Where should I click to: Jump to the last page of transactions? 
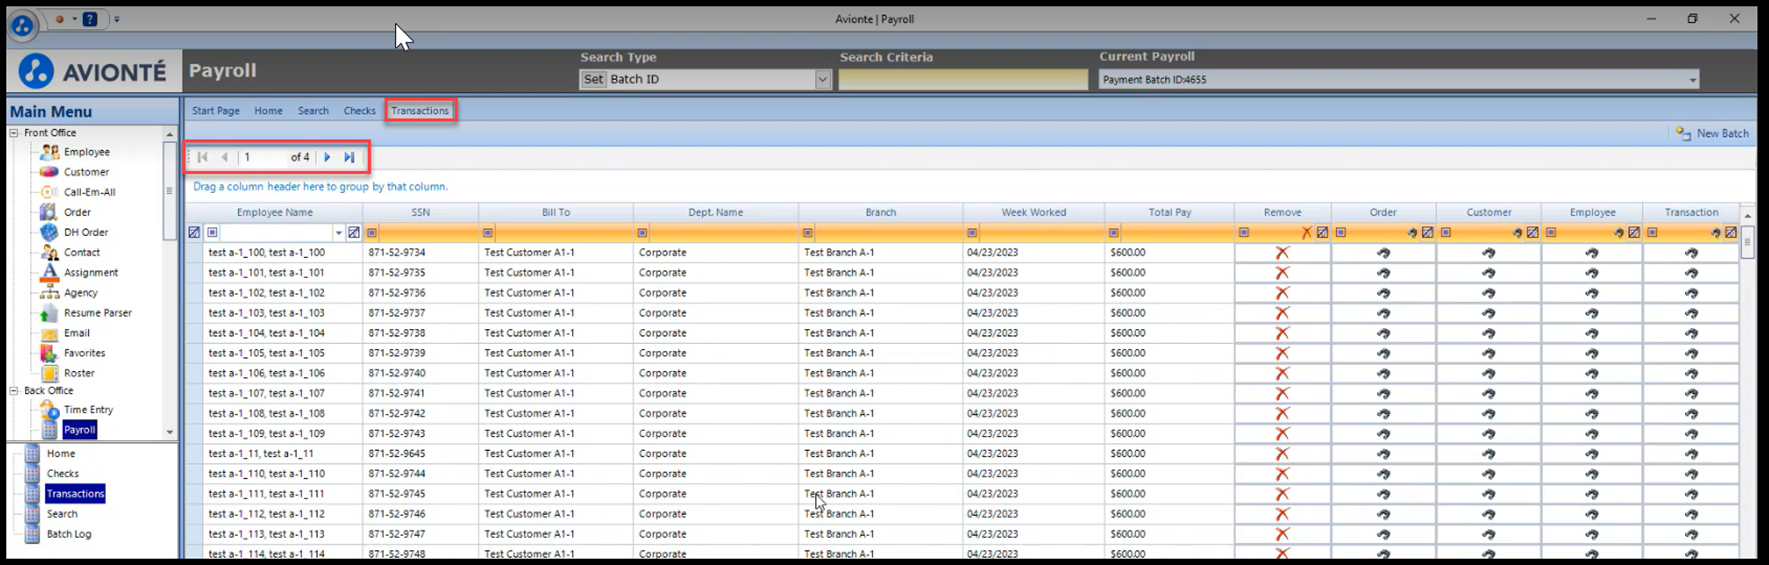pos(349,157)
